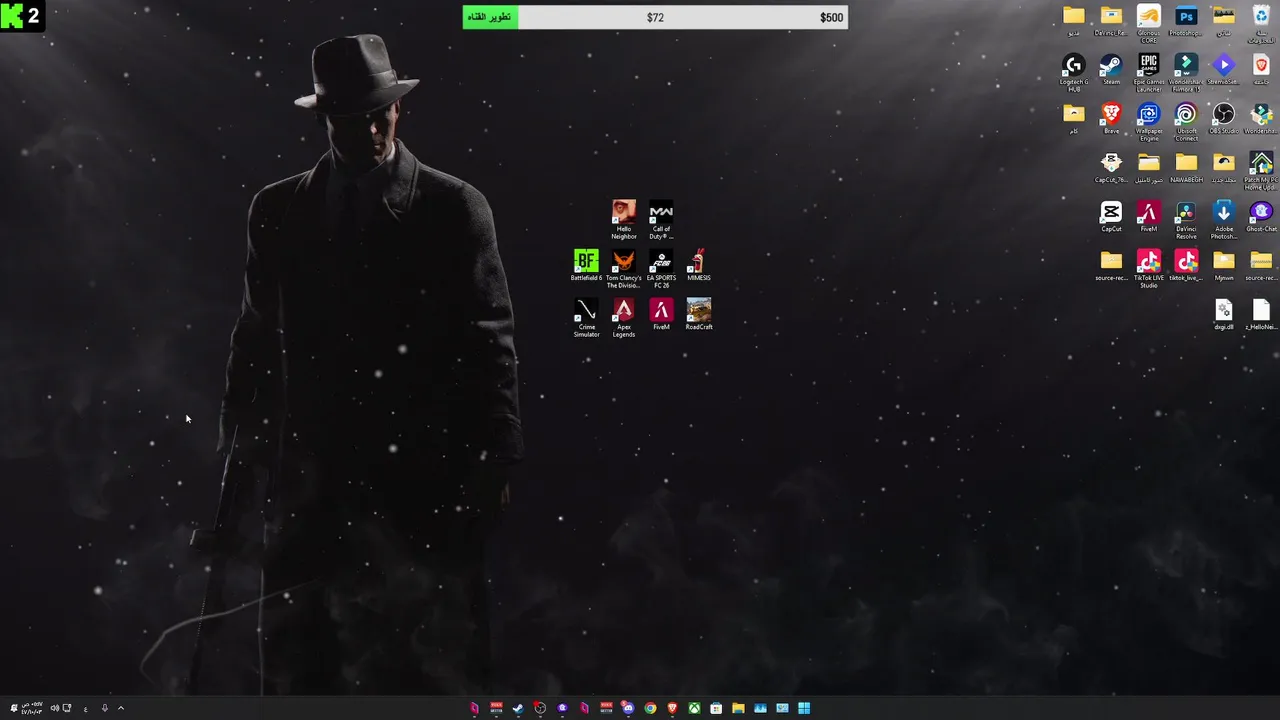Open the network display tray icon
This screenshot has height=720, width=1280.
click(x=67, y=708)
